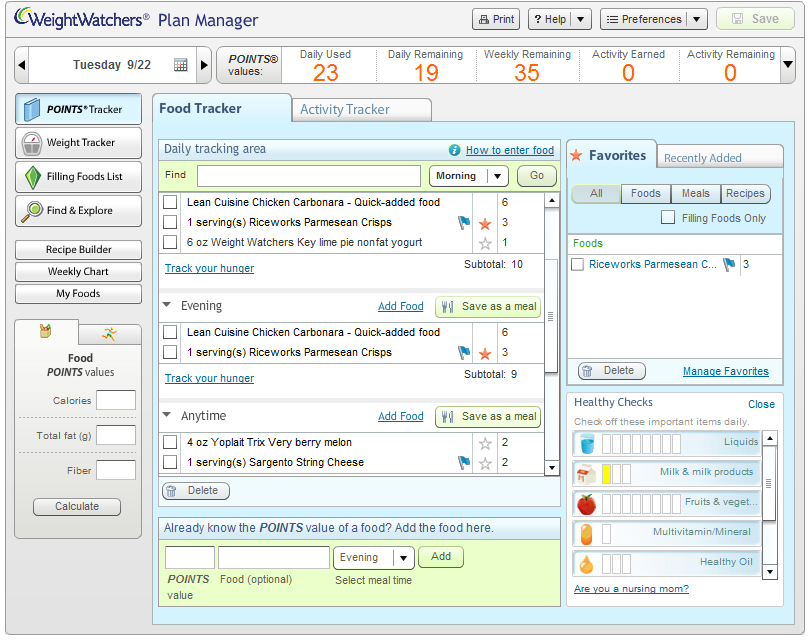This screenshot has height=641, width=809.
Task: Click the Calculate button
Action: coord(77,506)
